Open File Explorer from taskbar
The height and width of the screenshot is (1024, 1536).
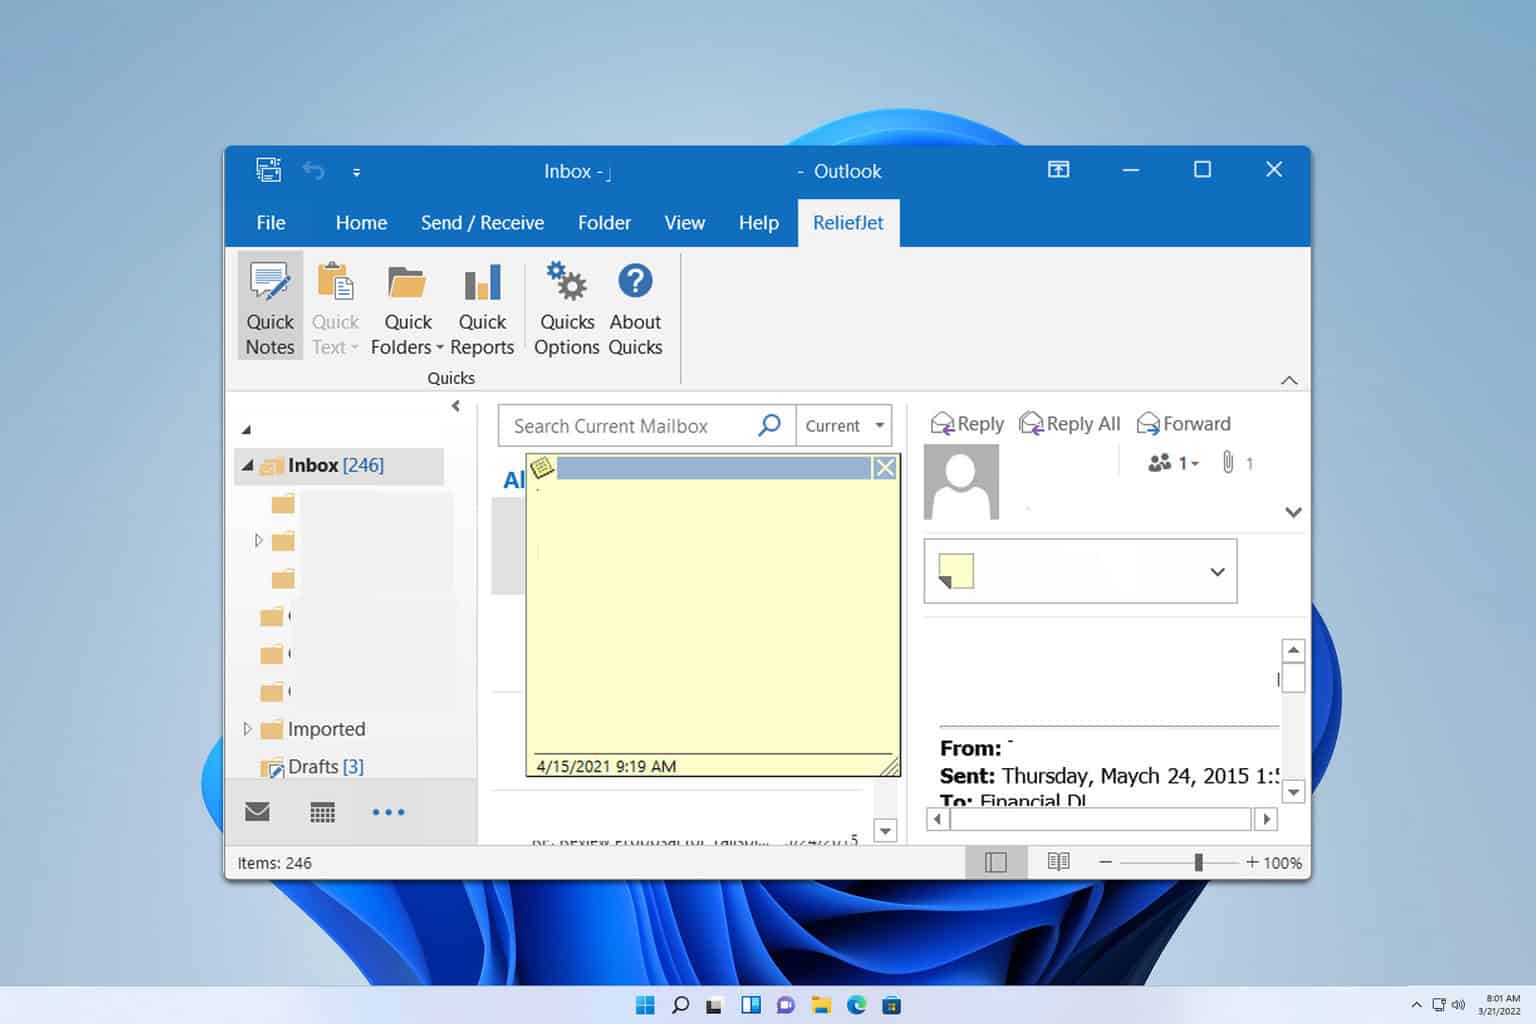(821, 1005)
